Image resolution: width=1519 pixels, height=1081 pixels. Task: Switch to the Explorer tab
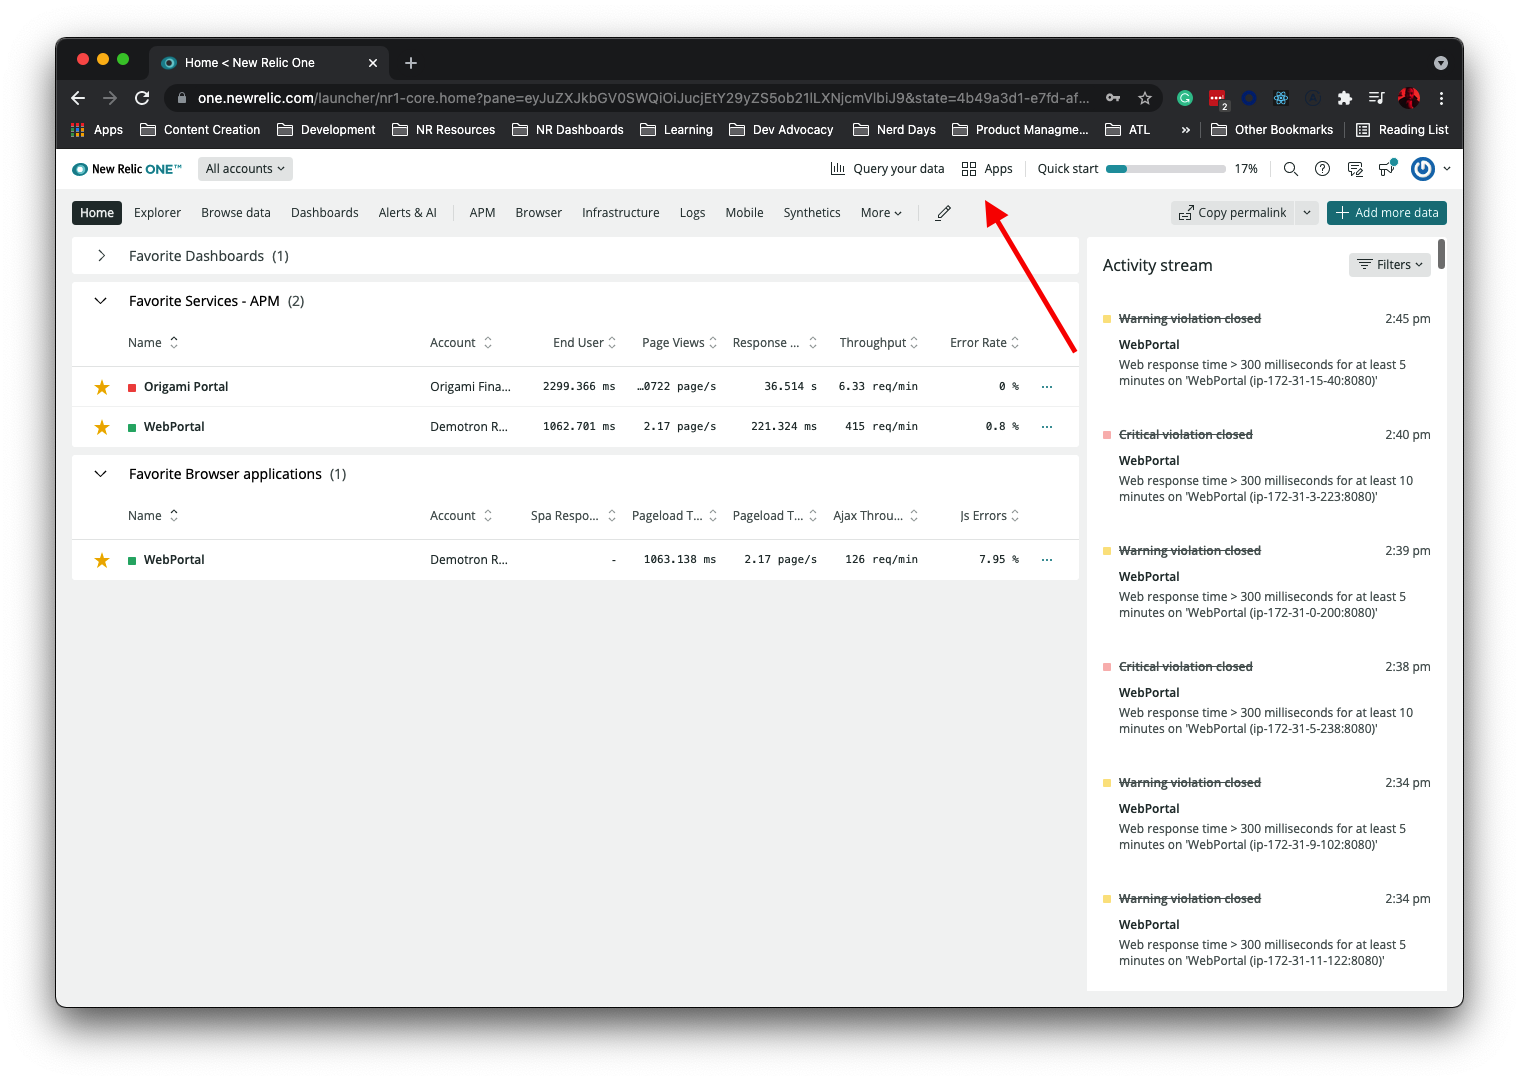coord(158,213)
